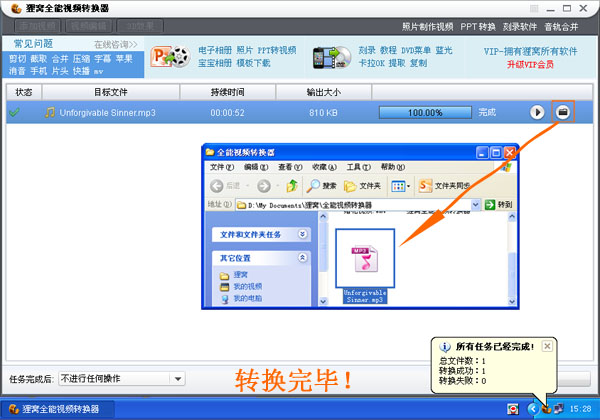
Task: Open the skin/menu button left of the minimize button
Action: pyautogui.click(x=534, y=8)
